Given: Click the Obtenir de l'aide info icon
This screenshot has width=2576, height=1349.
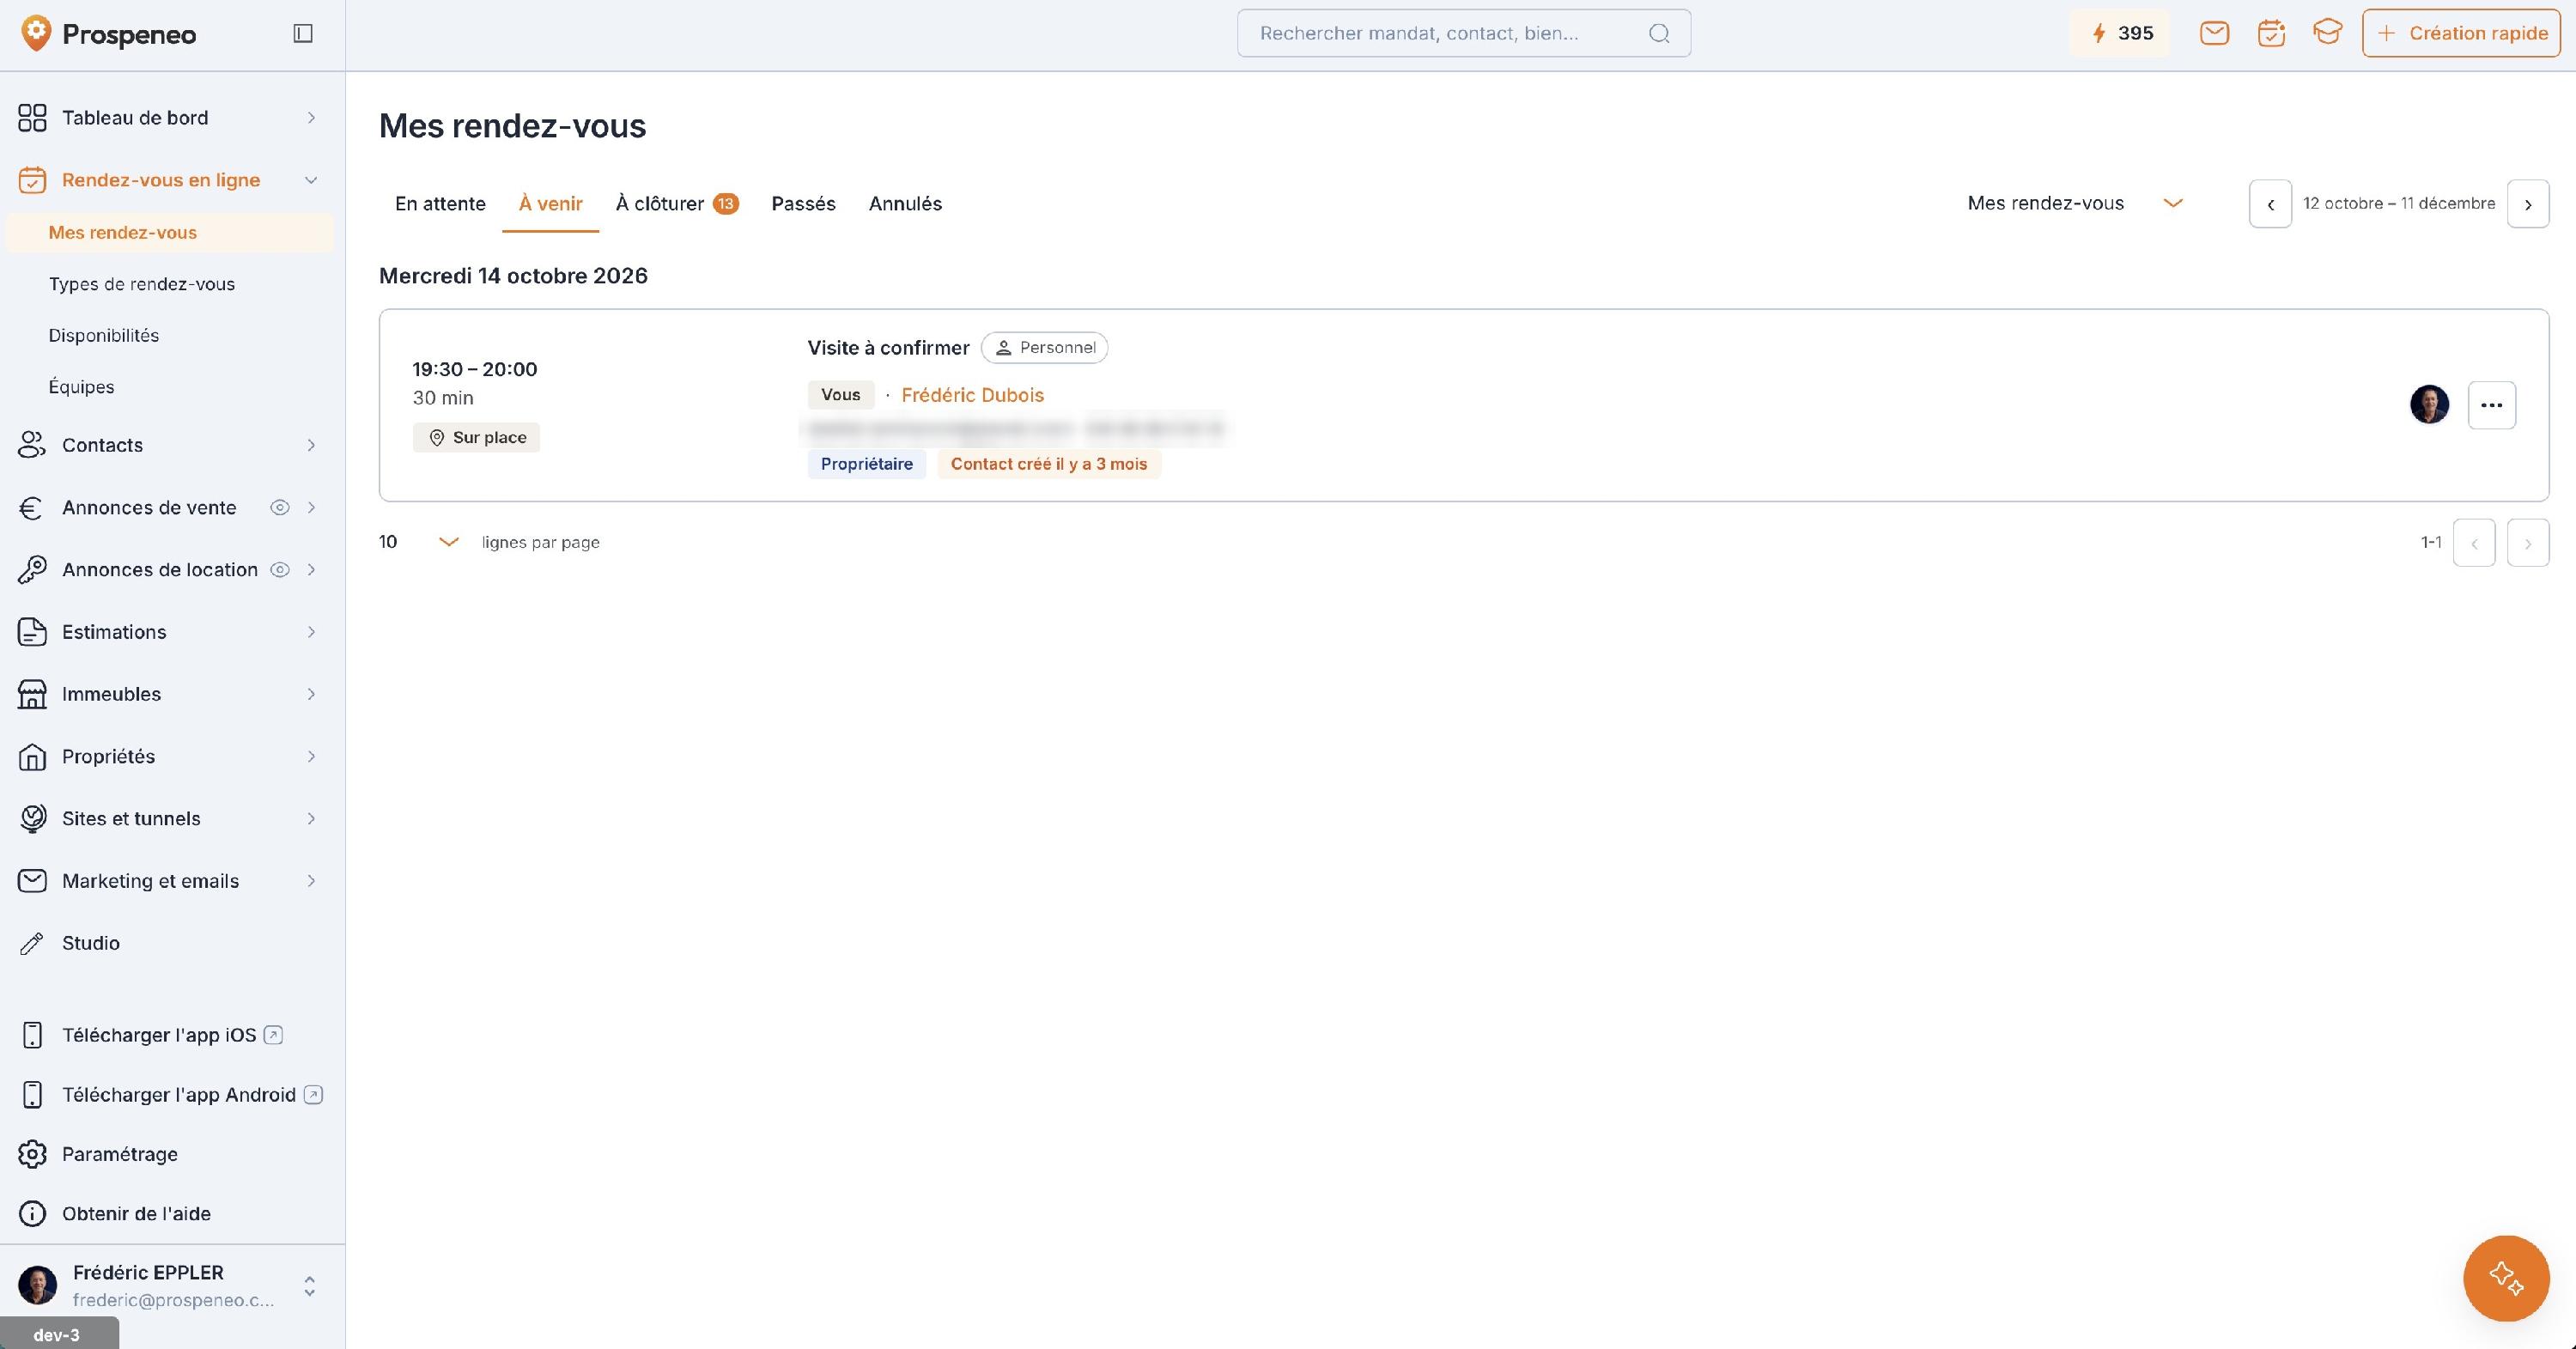Looking at the screenshot, I should [32, 1213].
